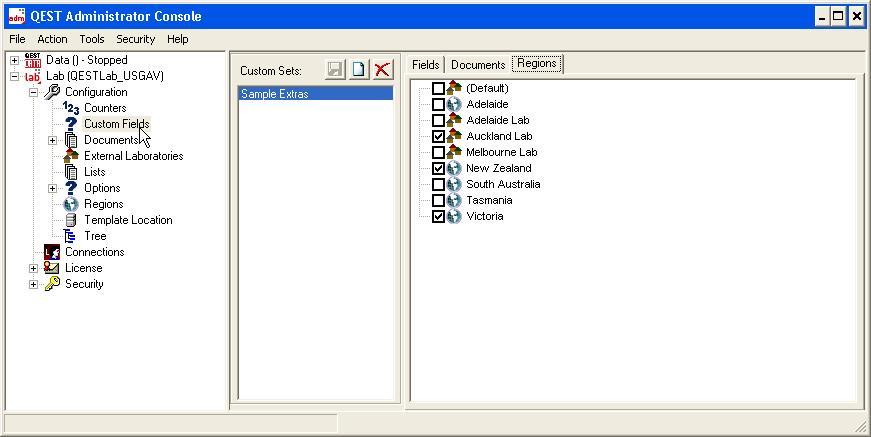Click the Security key icon in tree
The width and height of the screenshot is (871, 437).
(x=51, y=284)
